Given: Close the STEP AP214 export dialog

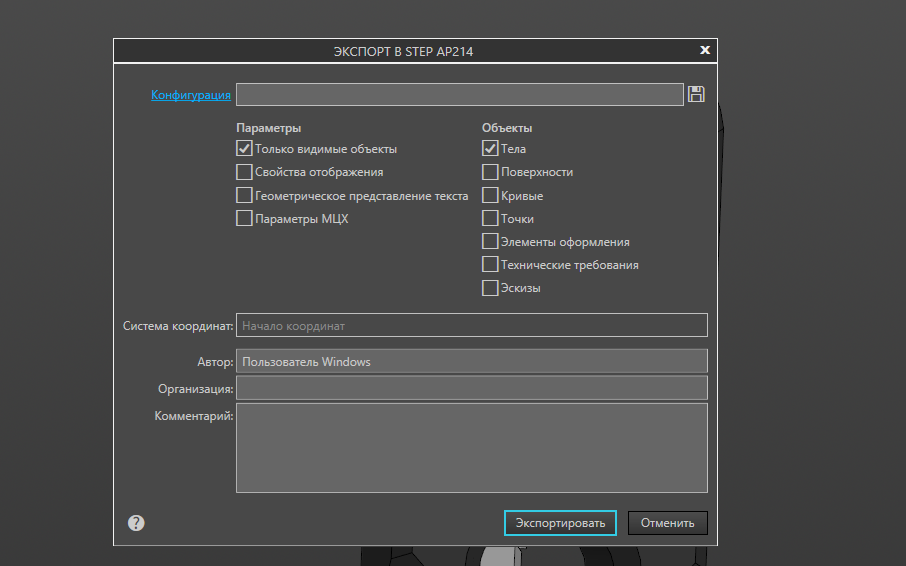Looking at the screenshot, I should click(705, 50).
